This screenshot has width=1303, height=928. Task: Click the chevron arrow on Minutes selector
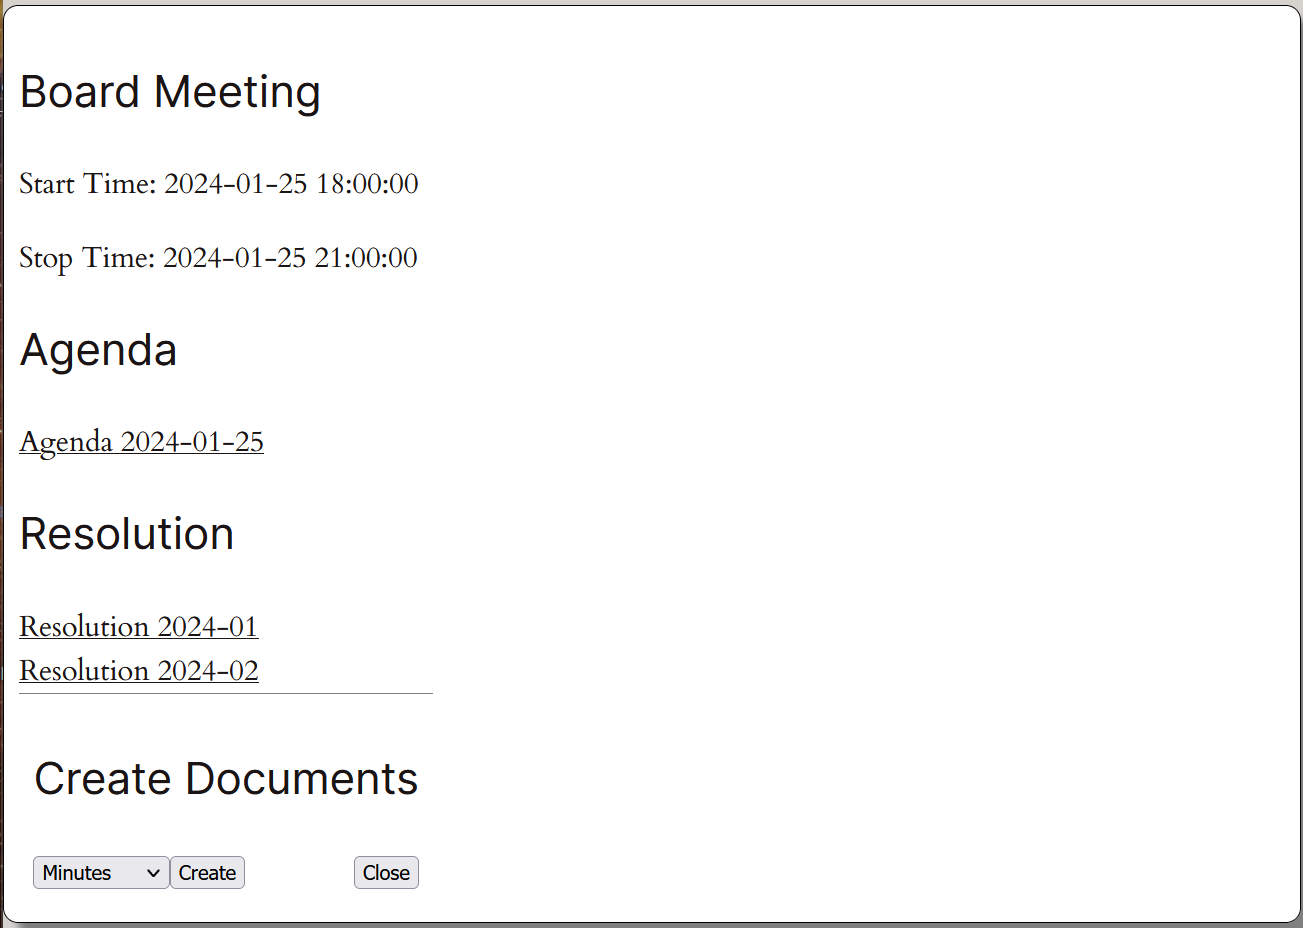point(153,873)
